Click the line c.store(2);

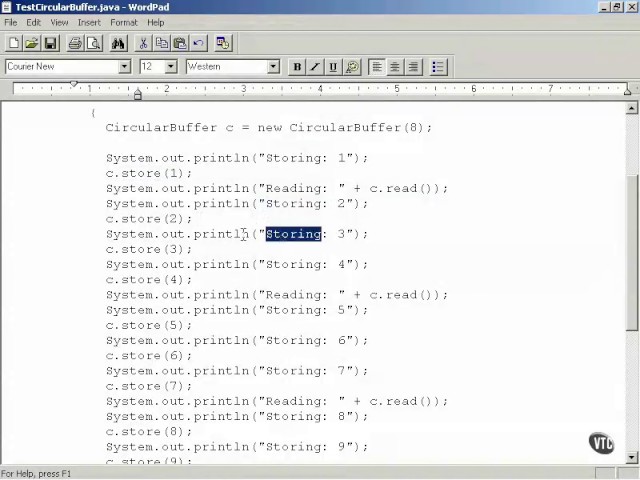[x=149, y=219]
